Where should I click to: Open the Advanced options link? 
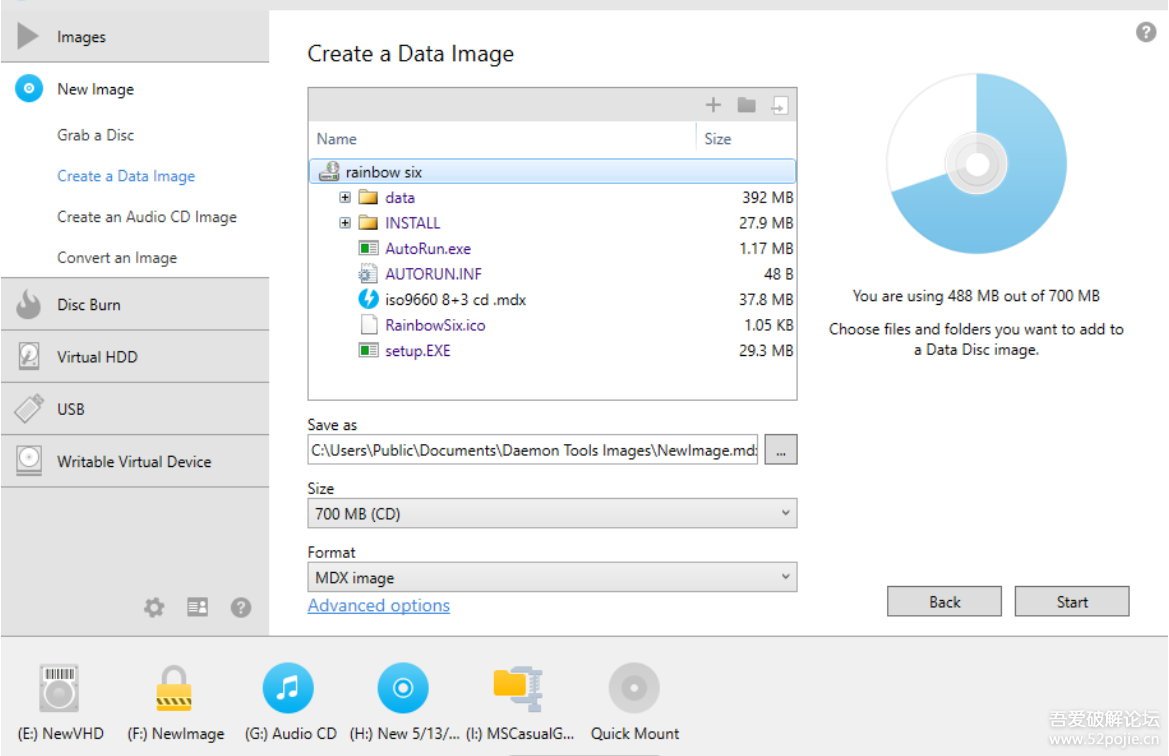379,605
